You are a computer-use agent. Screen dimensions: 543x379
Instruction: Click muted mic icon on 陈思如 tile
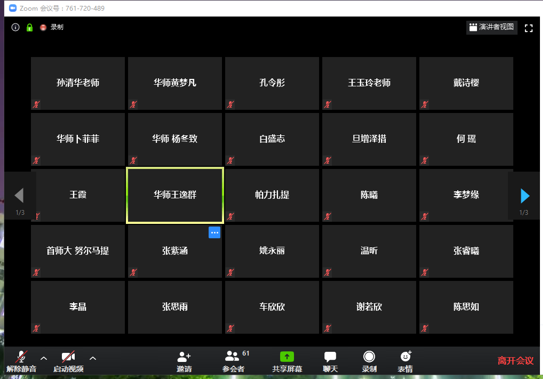425,328
